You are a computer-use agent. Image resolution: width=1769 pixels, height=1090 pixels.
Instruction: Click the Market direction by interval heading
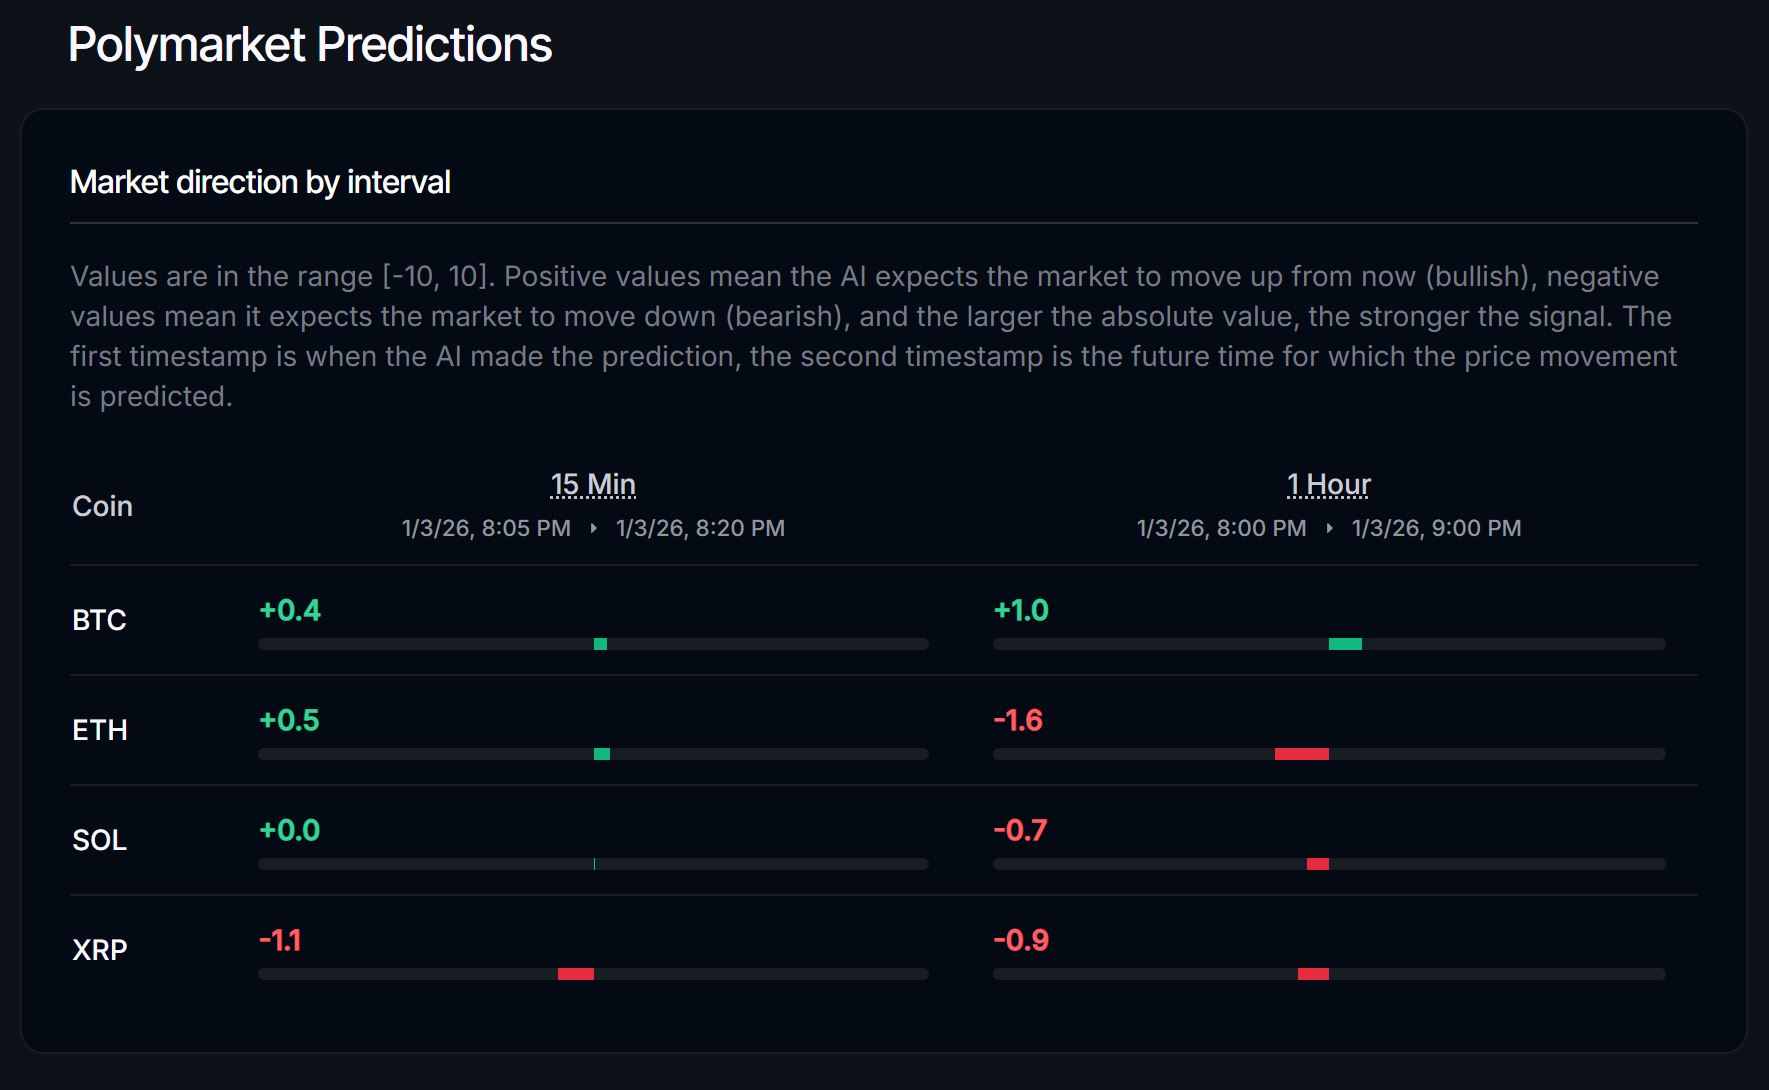[260, 182]
